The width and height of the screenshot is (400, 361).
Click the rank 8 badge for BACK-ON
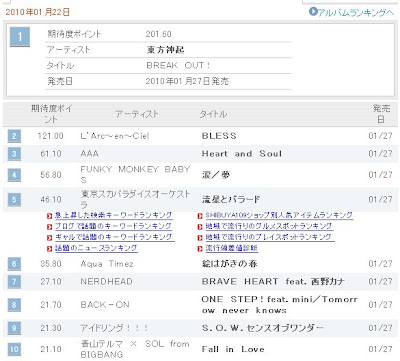click(x=14, y=305)
